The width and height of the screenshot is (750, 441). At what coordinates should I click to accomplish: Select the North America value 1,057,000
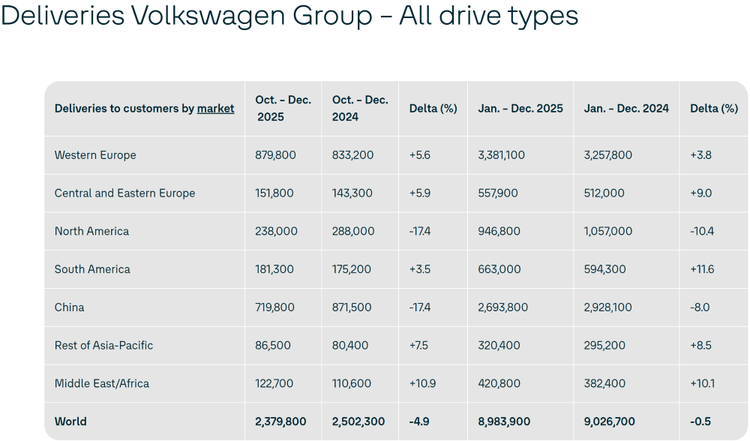[x=608, y=231]
